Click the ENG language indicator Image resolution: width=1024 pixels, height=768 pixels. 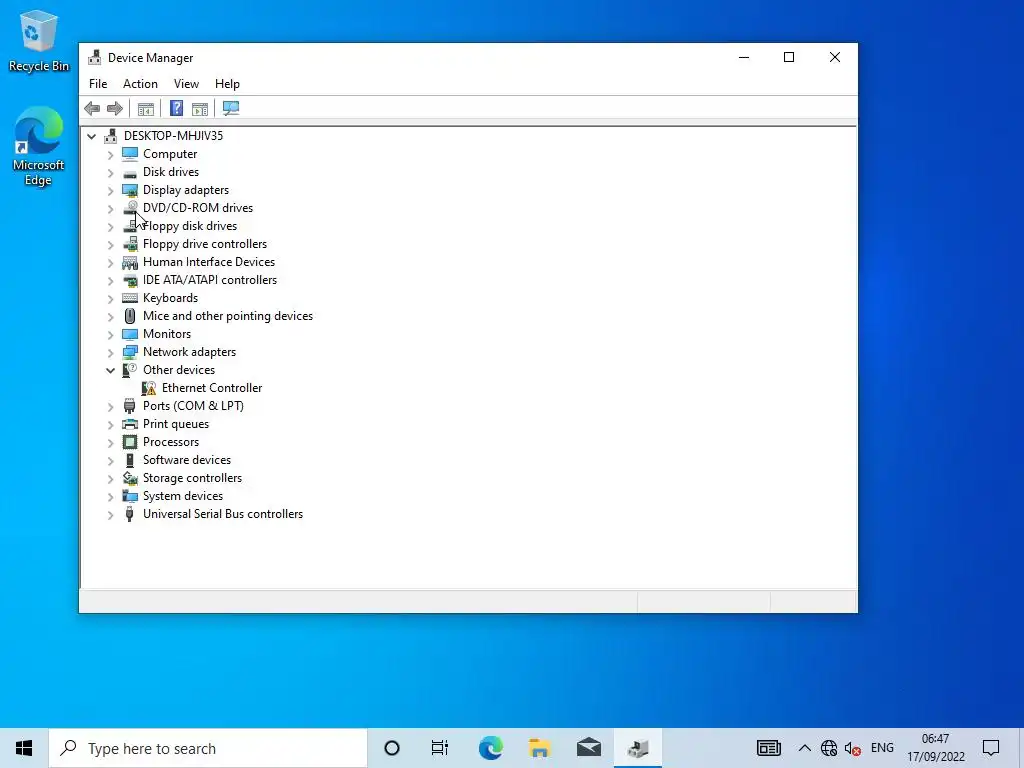click(882, 748)
